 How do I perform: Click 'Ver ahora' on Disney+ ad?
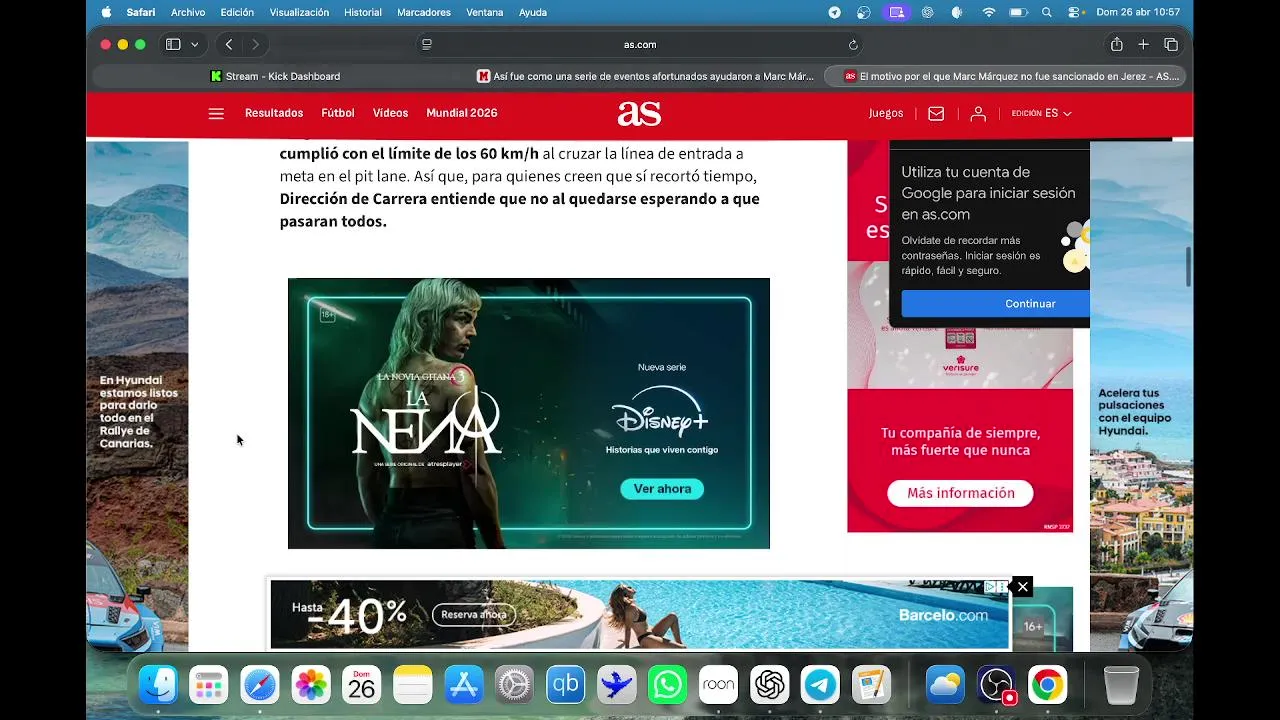point(662,489)
